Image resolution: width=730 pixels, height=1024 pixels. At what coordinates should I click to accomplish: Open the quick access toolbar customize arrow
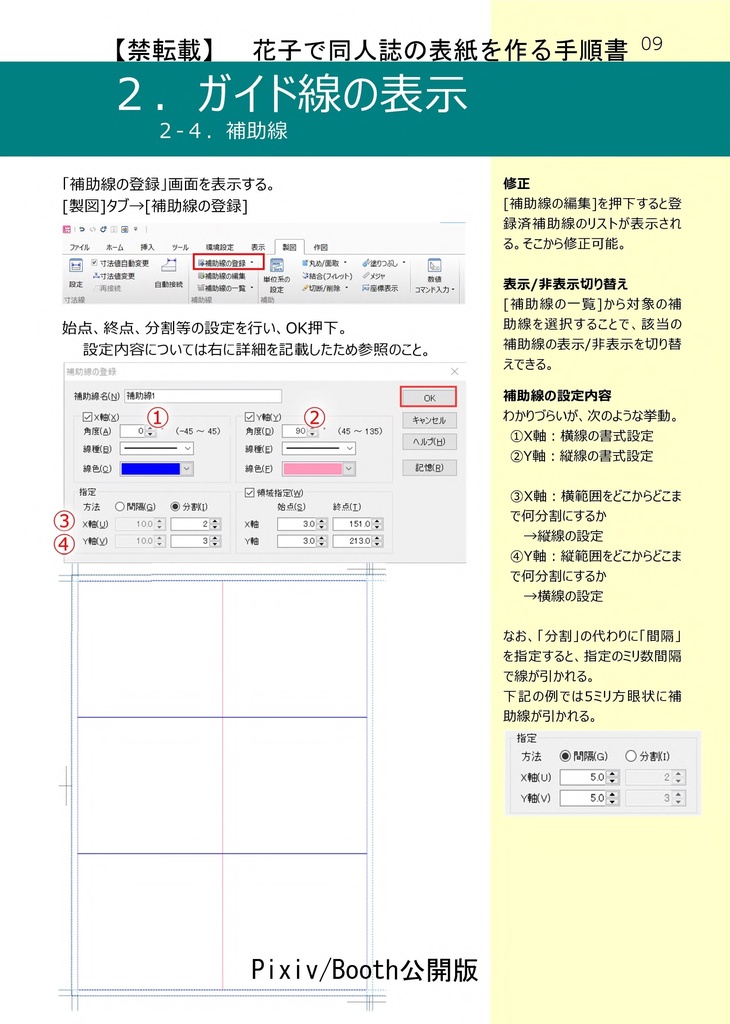(x=136, y=229)
